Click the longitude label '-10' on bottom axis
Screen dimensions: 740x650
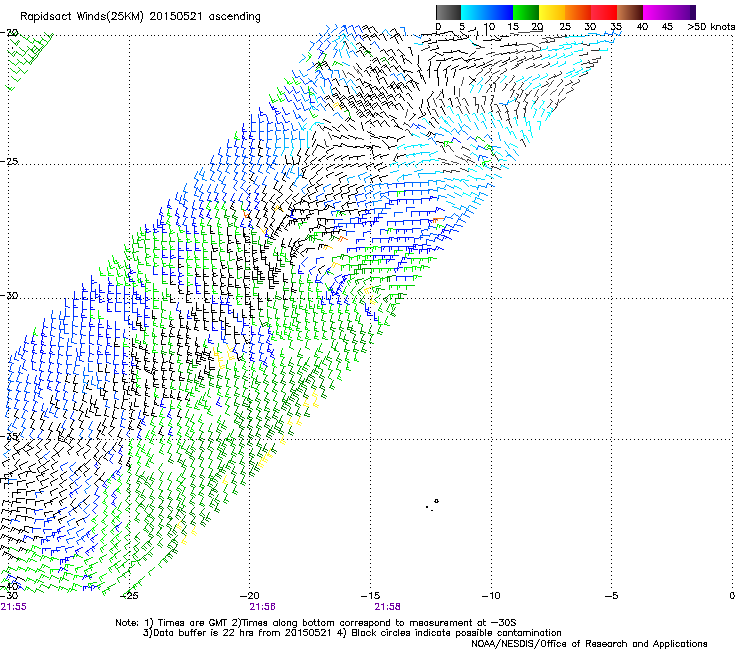(x=491, y=596)
